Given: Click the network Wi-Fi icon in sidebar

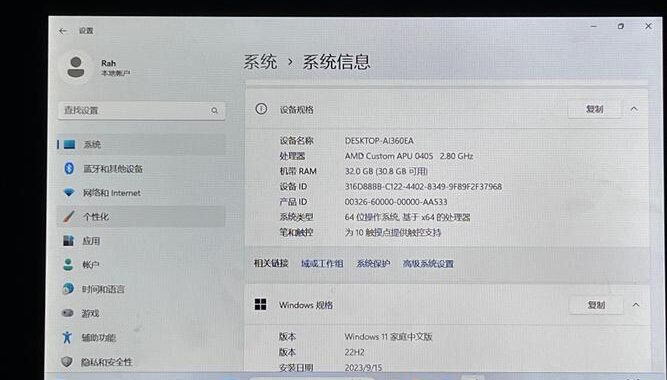Looking at the screenshot, I should (69, 193).
